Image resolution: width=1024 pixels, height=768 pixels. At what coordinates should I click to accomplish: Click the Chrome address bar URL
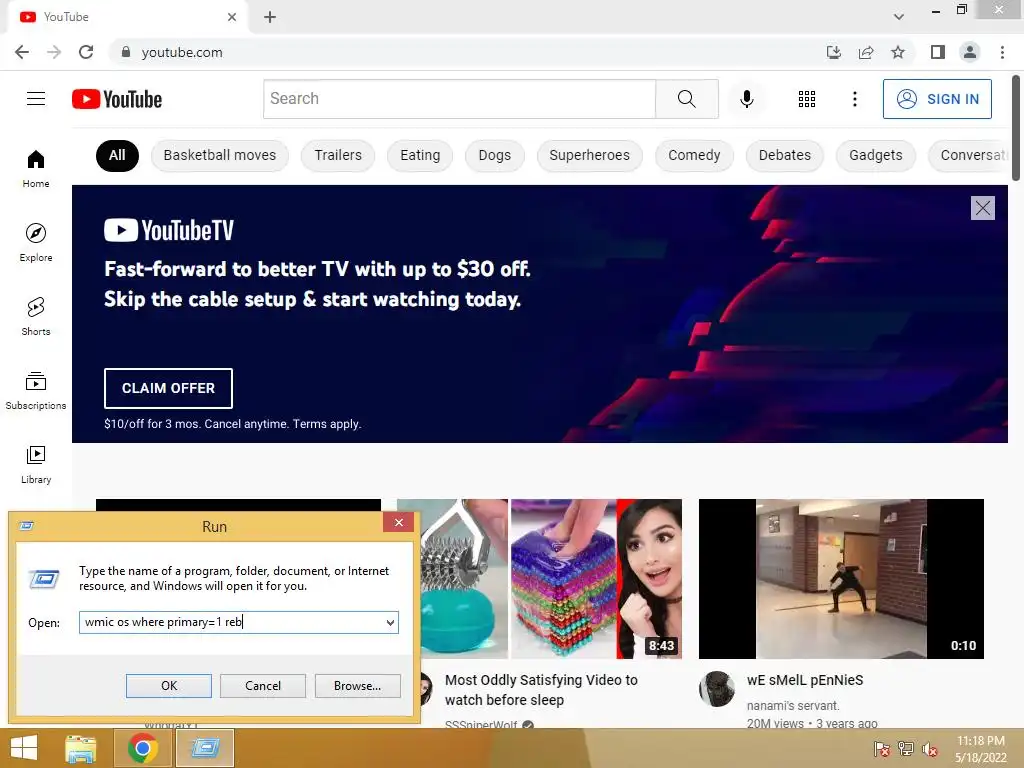182,52
